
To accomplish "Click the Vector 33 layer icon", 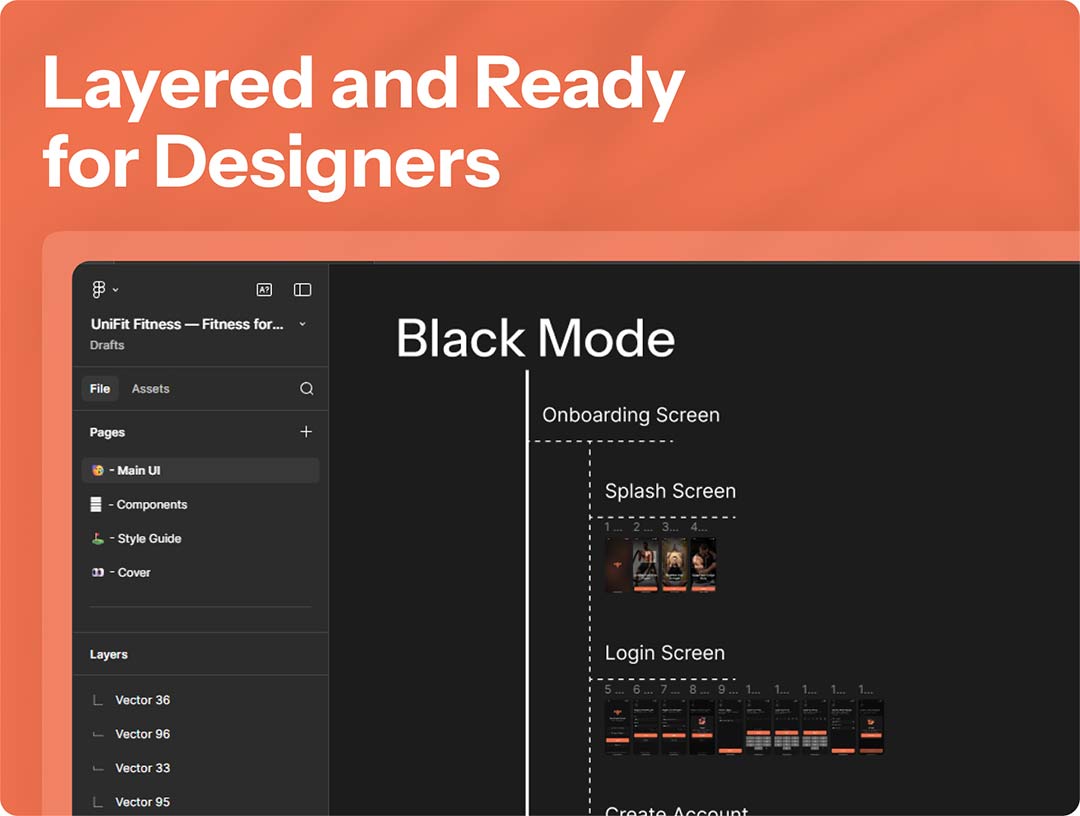I will [97, 768].
